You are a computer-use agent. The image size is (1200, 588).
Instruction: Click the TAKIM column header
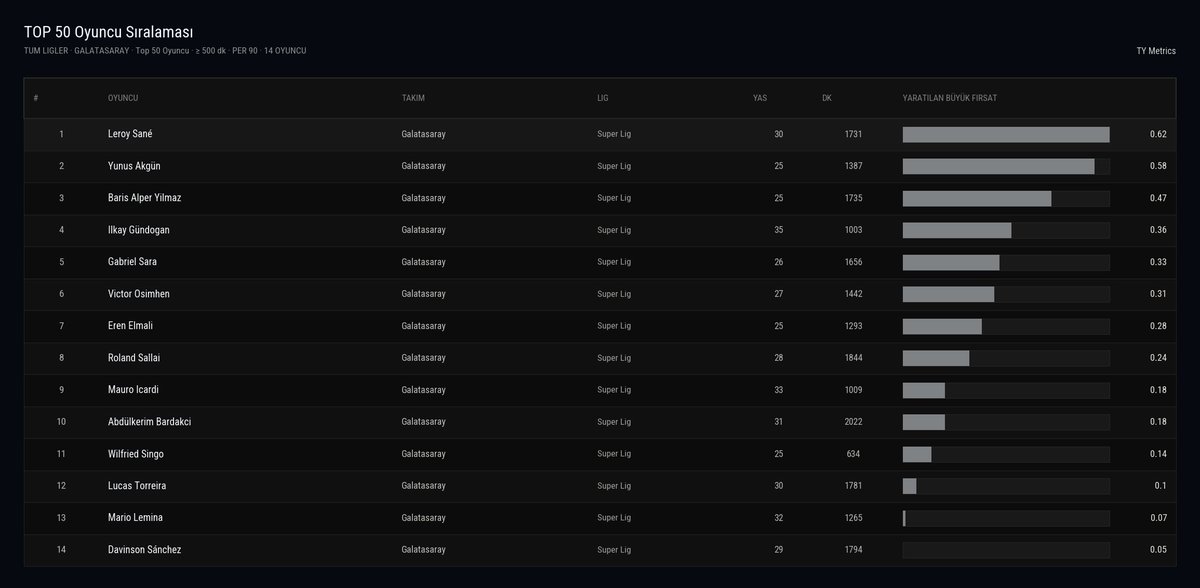413,98
